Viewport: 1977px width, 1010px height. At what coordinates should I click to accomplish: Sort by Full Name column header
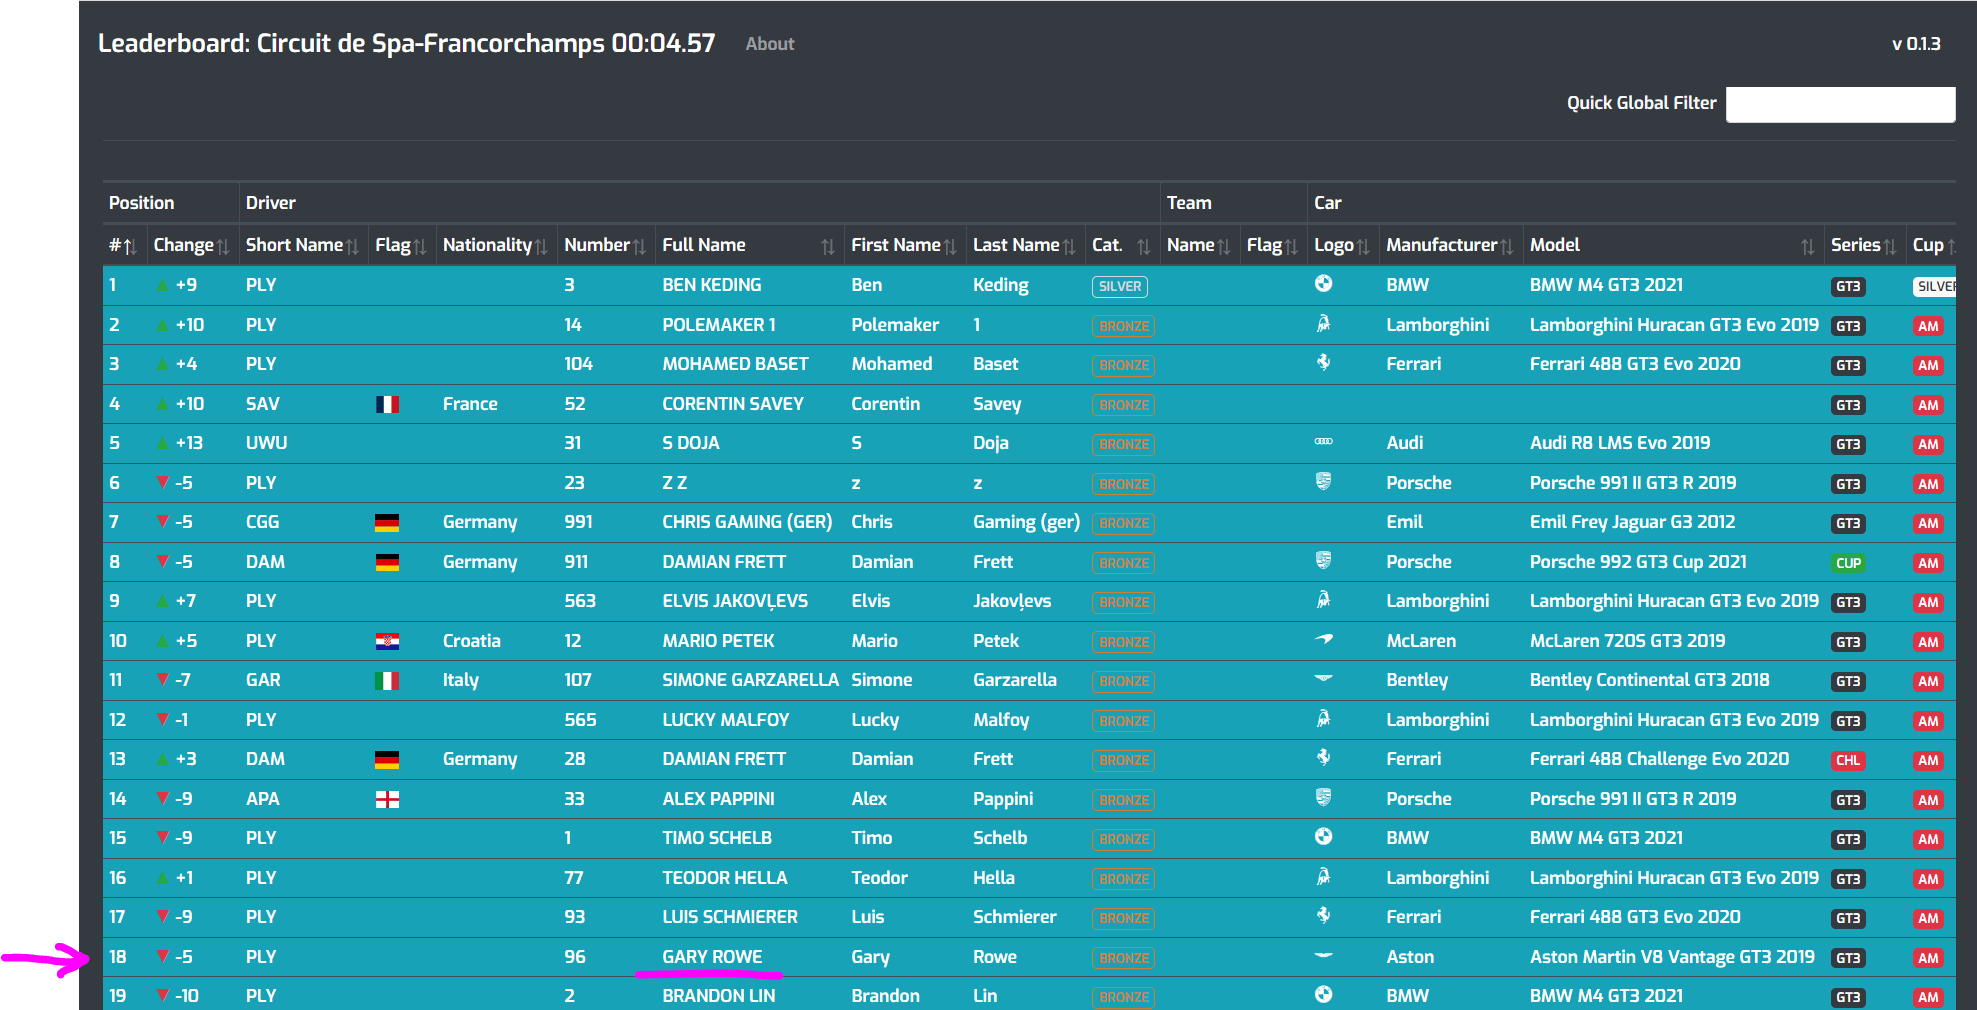click(x=748, y=245)
